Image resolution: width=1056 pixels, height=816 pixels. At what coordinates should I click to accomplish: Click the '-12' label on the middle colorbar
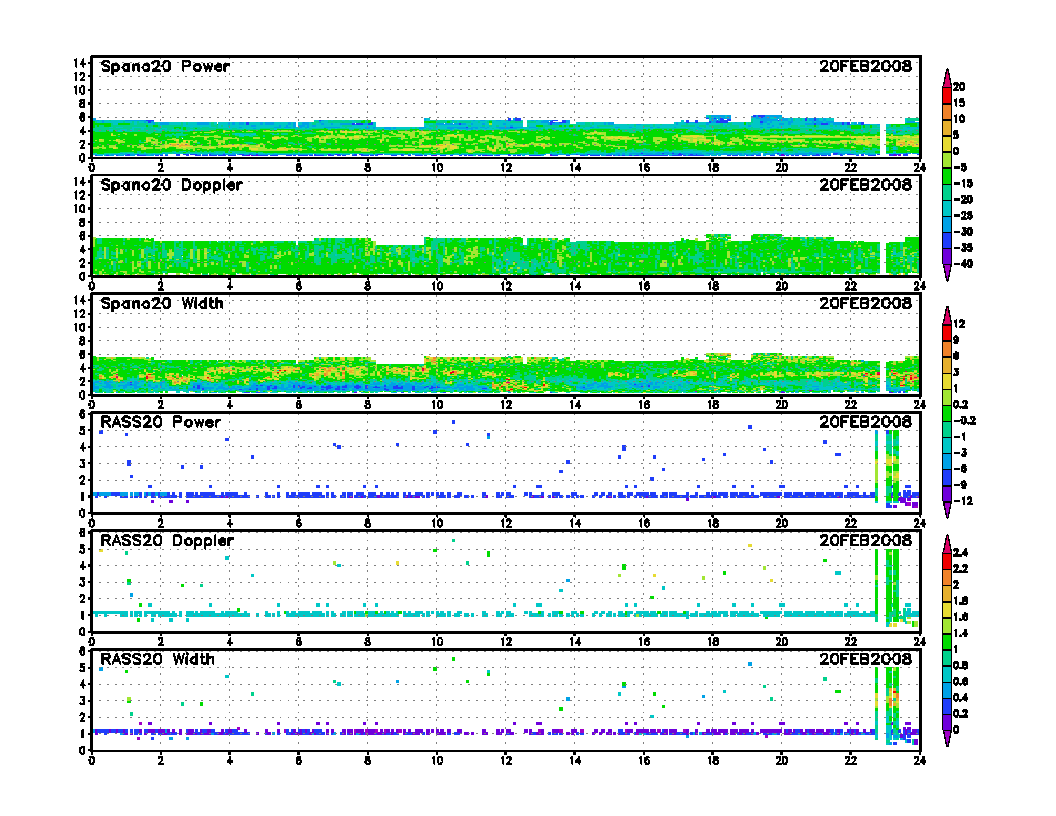(962, 501)
